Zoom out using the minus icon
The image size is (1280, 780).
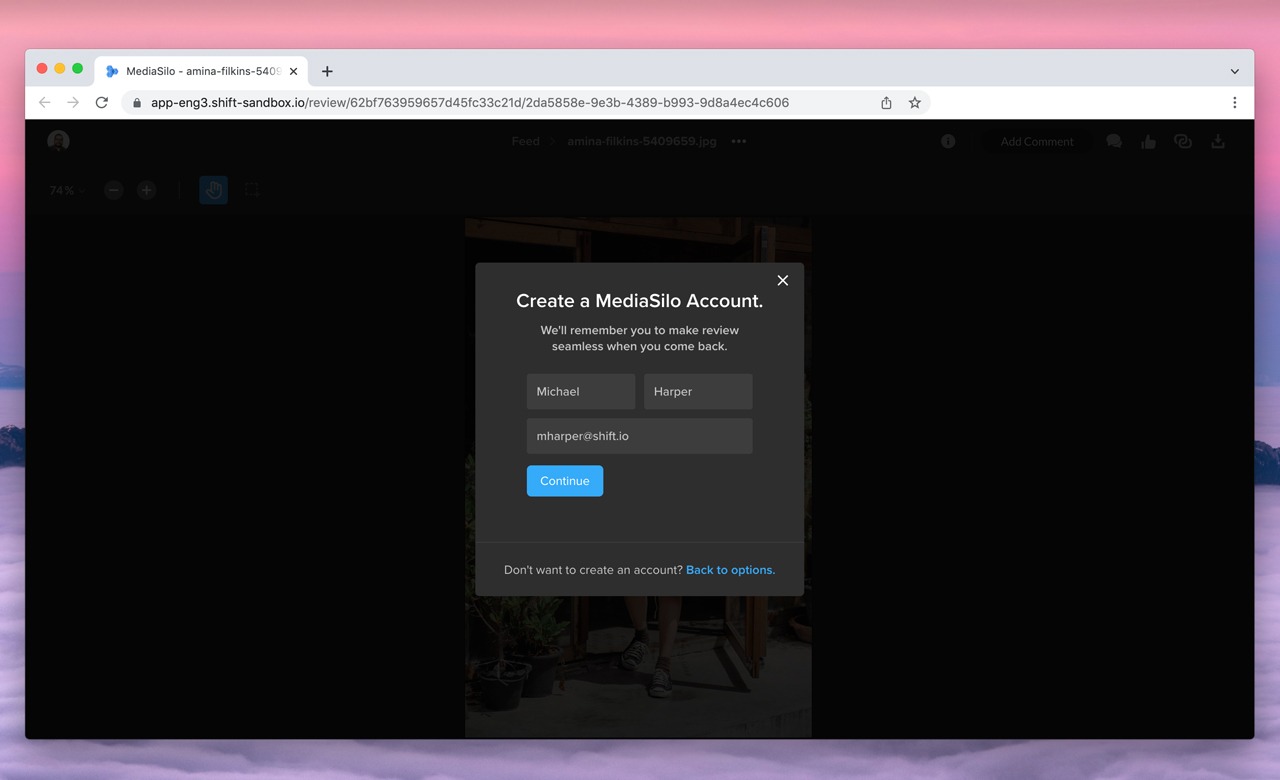pyautogui.click(x=113, y=190)
